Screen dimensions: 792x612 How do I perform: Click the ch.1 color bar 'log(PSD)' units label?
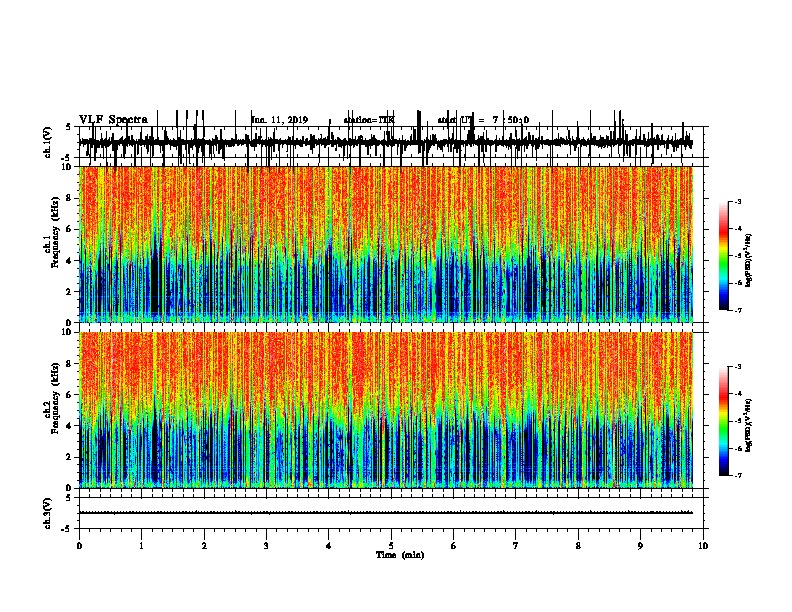[x=749, y=261]
